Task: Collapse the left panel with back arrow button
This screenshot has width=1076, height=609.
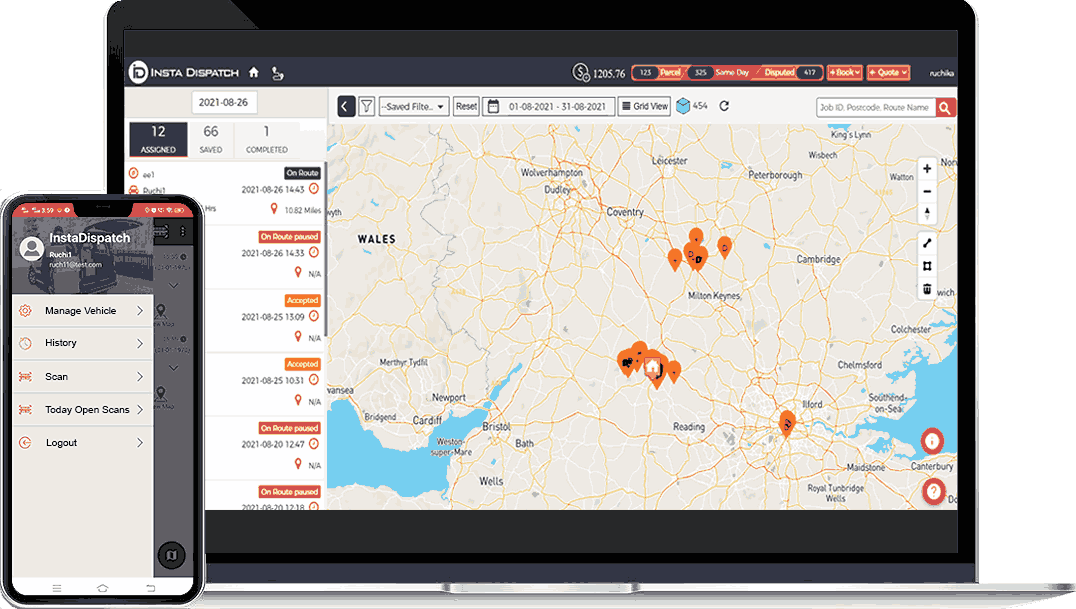Action: (346, 106)
